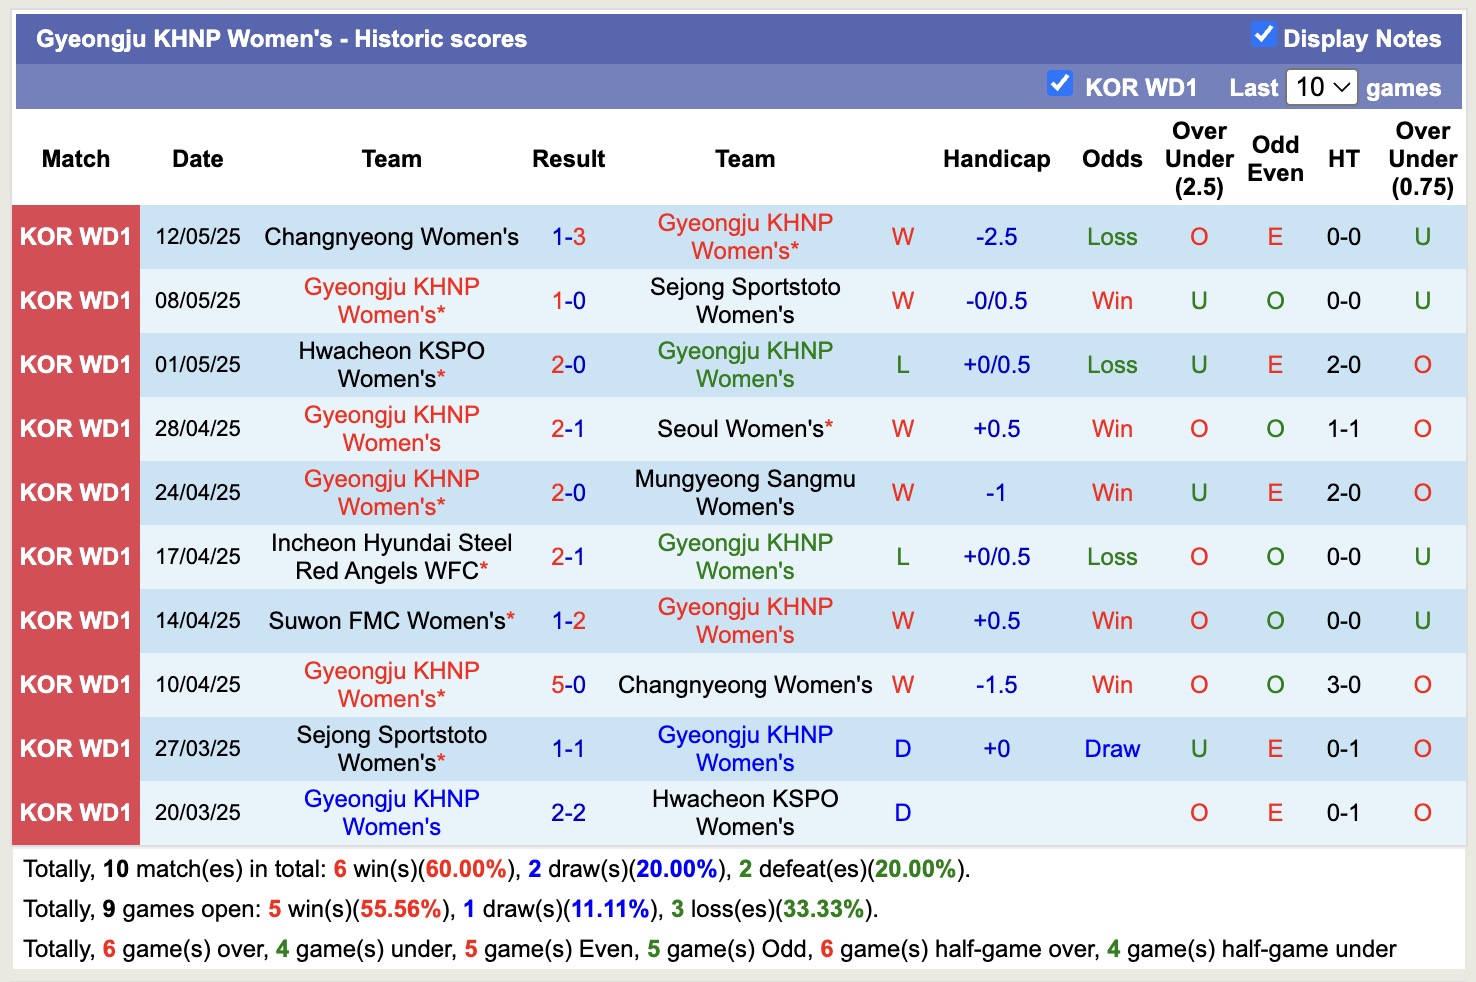
Task: Toggle the KOR WD1 filter checkbox
Action: click(1060, 85)
